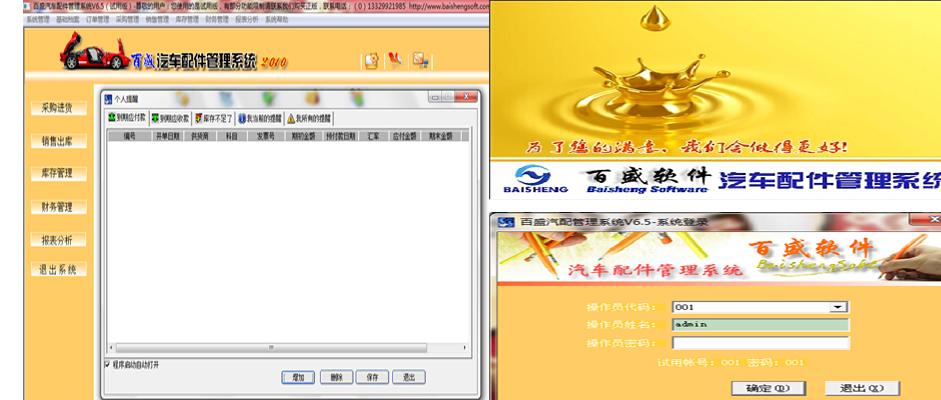Open the 库存管理 menu in the menu bar
Screen dimensions: 941x400
[187, 19]
